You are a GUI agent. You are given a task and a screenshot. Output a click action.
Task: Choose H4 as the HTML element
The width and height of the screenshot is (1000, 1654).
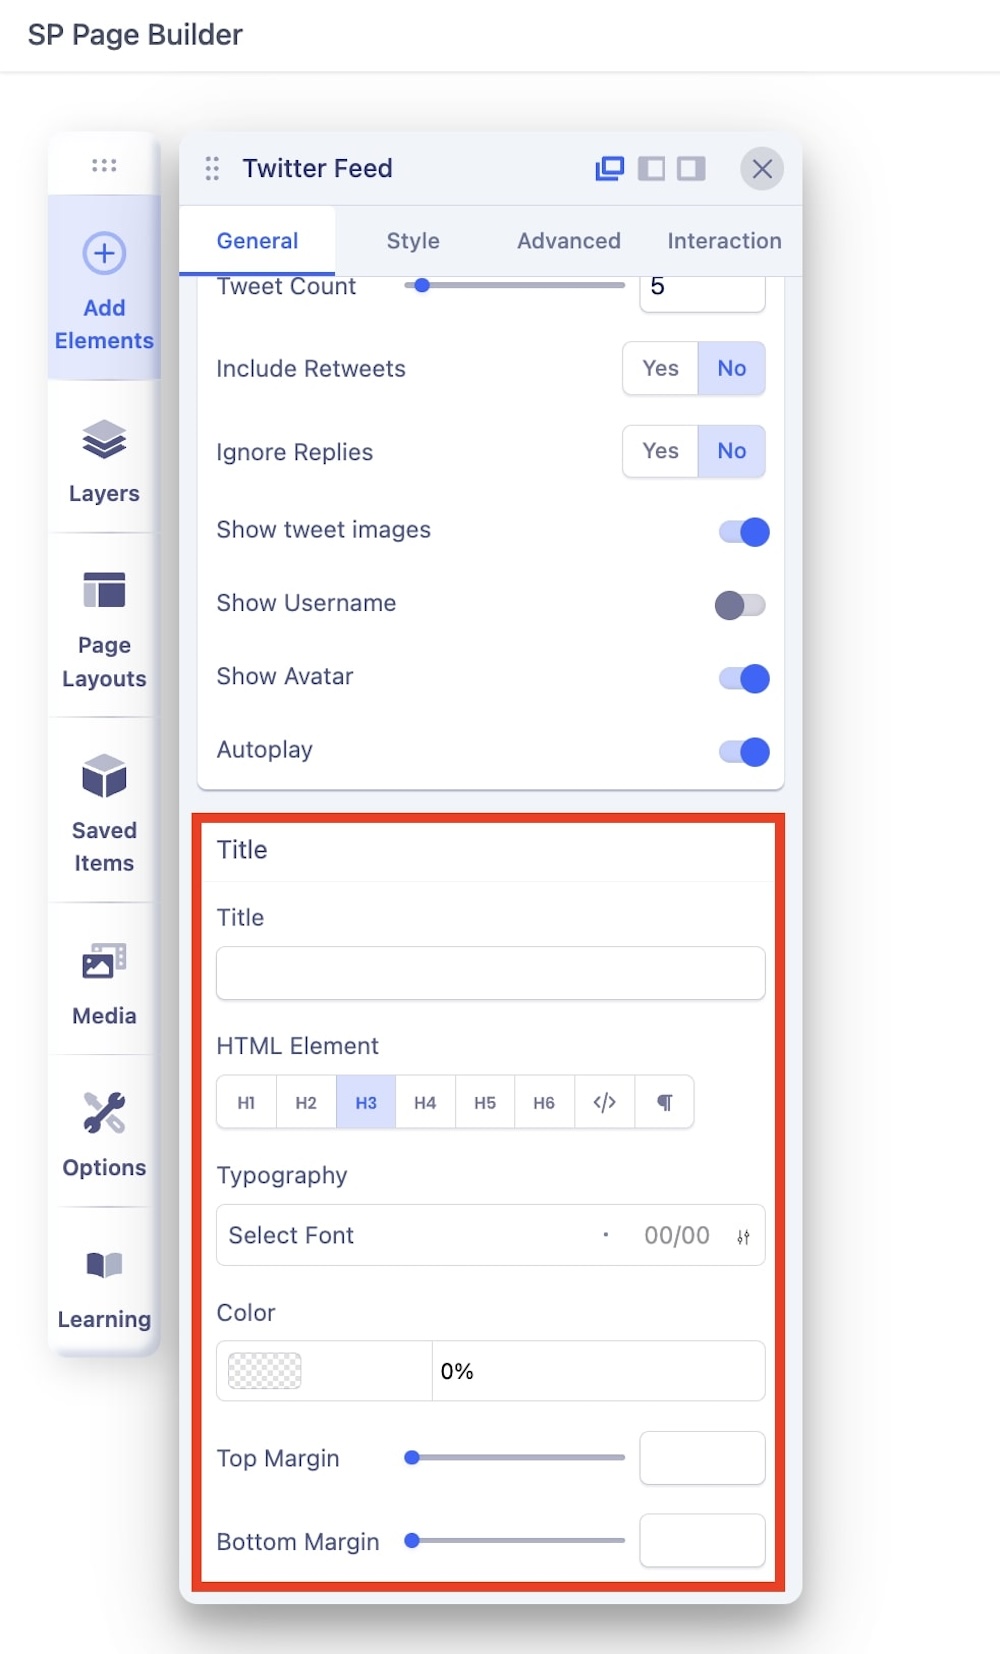[x=425, y=1102]
